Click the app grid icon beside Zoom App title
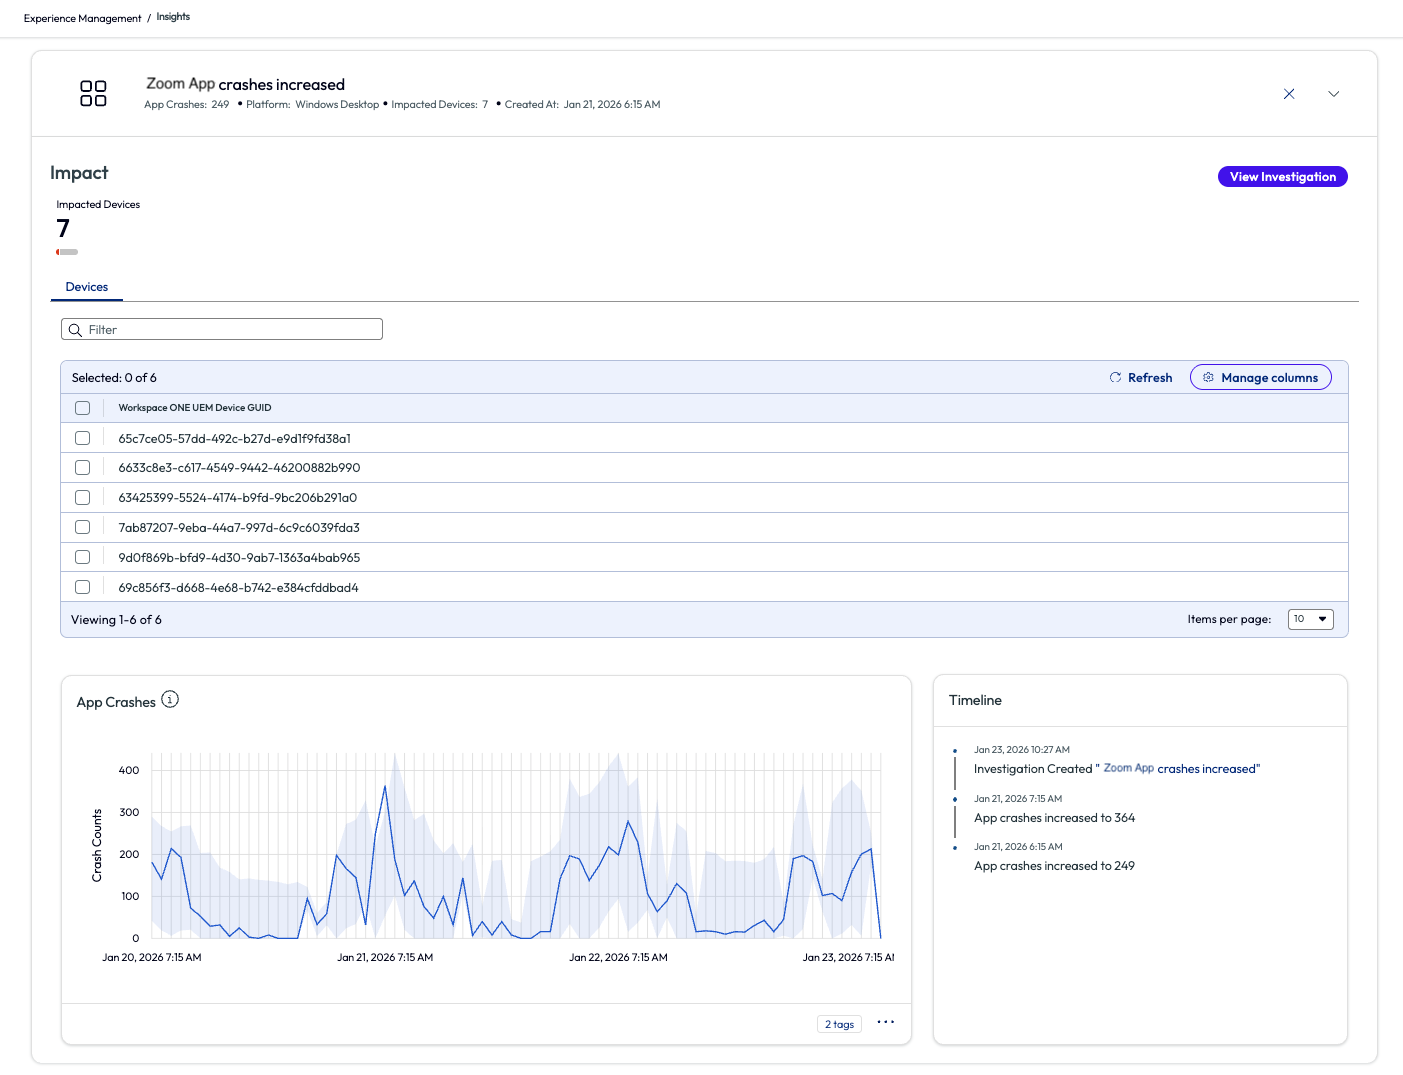 [93, 93]
